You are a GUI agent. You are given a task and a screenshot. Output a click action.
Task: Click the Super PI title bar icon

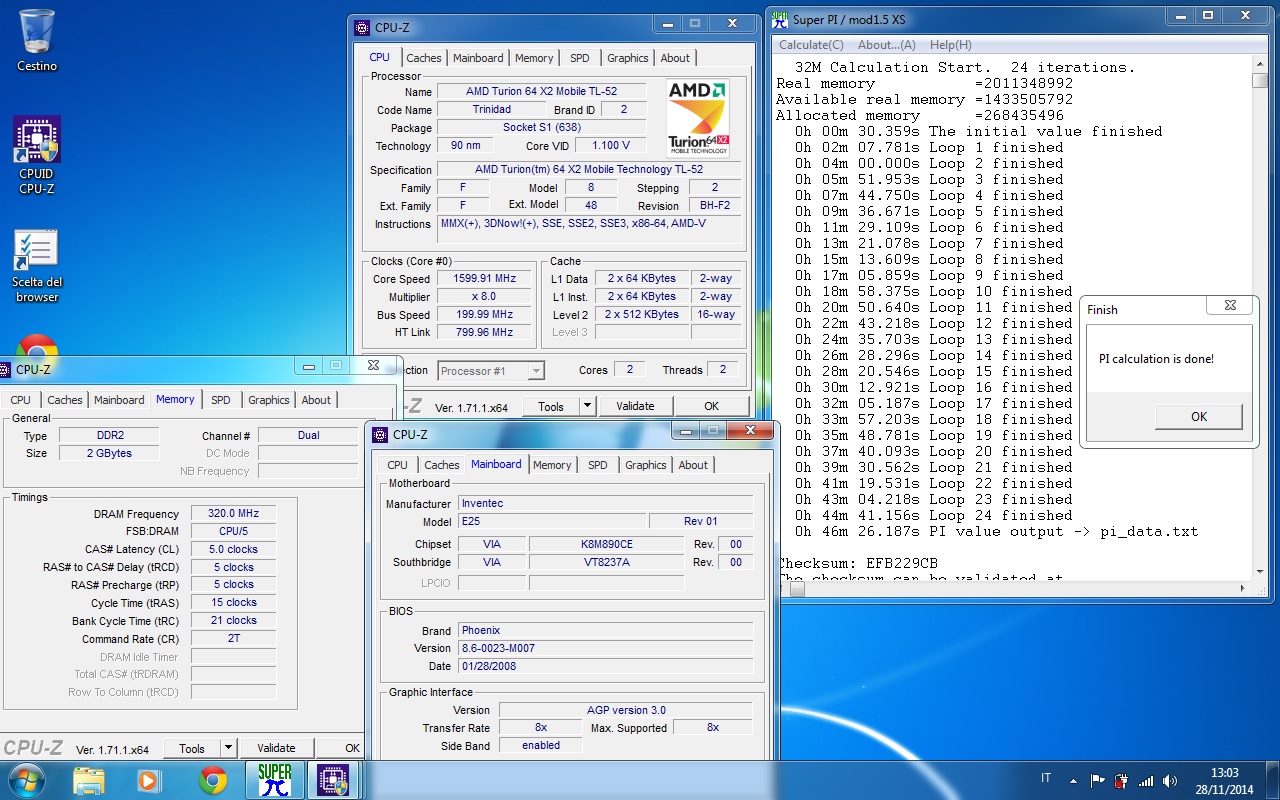click(x=781, y=18)
